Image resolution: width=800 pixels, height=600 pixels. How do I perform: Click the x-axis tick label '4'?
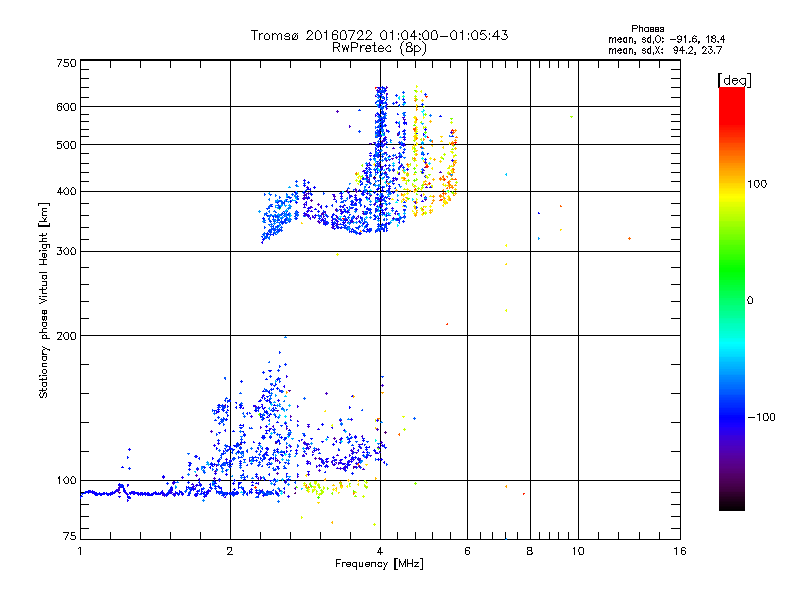point(380,551)
